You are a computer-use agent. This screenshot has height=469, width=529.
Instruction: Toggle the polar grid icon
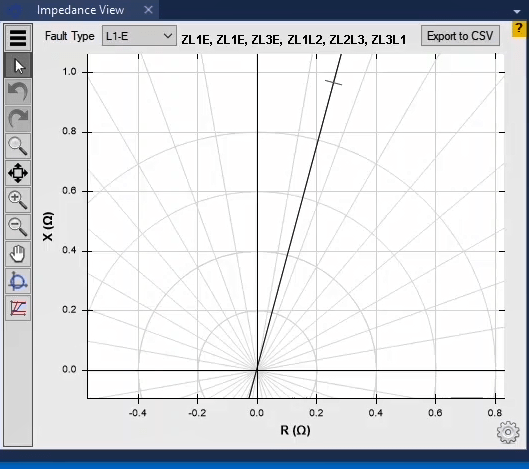pyautogui.click(x=18, y=281)
